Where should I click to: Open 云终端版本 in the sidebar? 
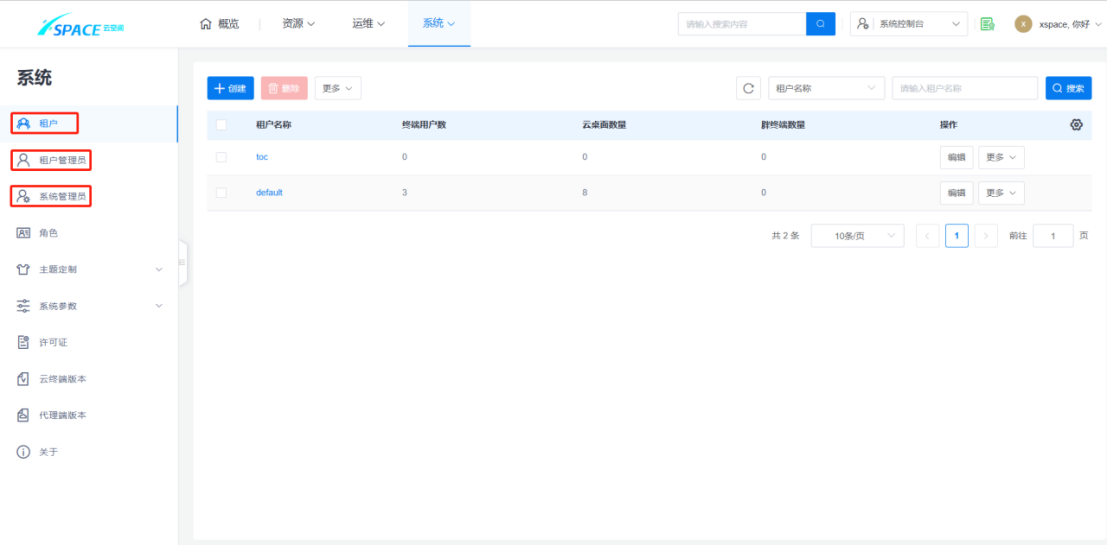coord(61,379)
